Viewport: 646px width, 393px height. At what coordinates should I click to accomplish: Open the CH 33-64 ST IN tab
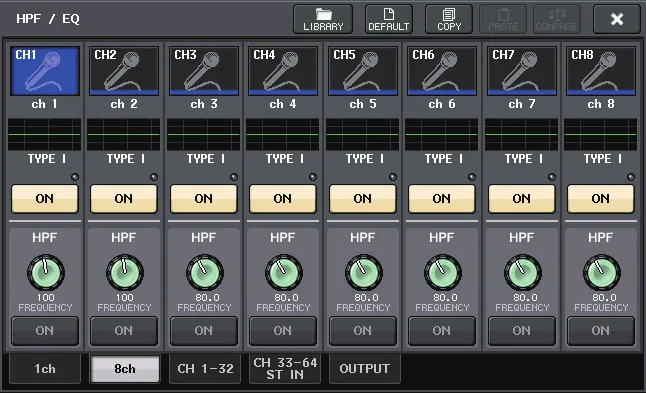click(285, 369)
